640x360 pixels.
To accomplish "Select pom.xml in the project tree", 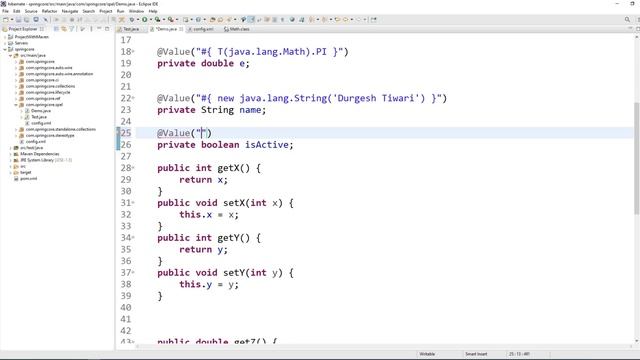I will point(29,178).
